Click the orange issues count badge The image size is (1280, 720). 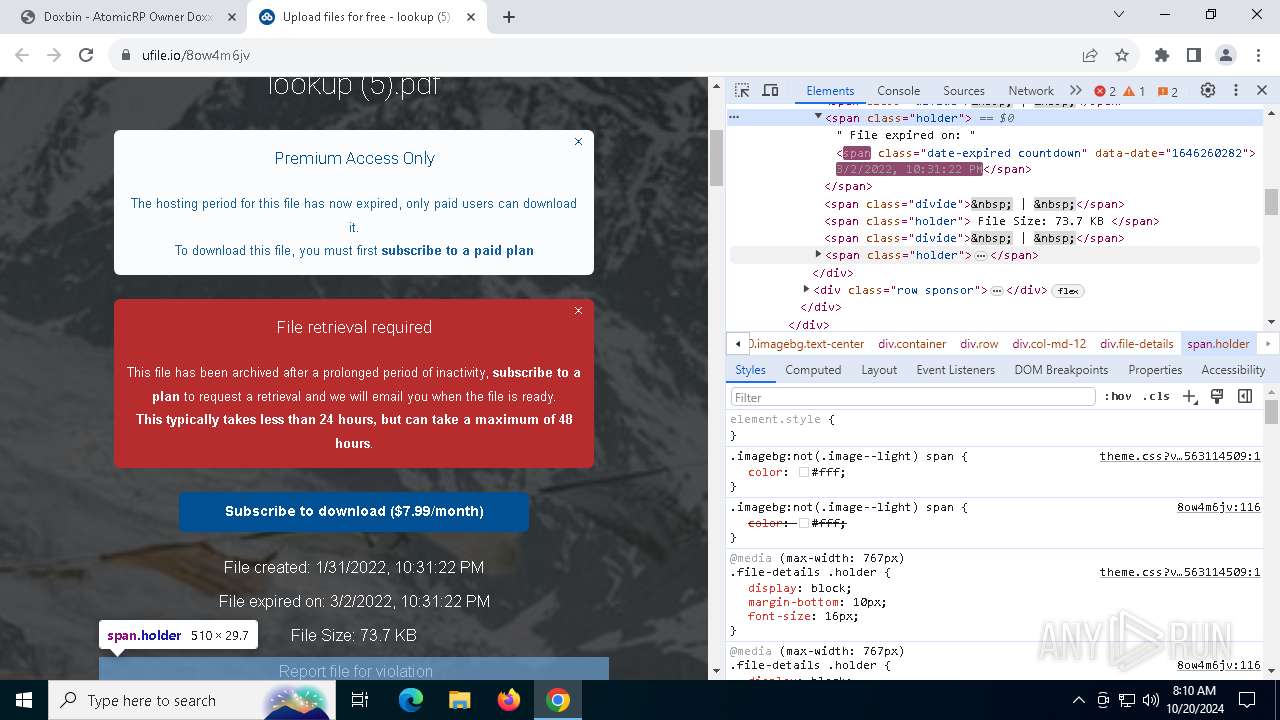pyautogui.click(x=1168, y=91)
